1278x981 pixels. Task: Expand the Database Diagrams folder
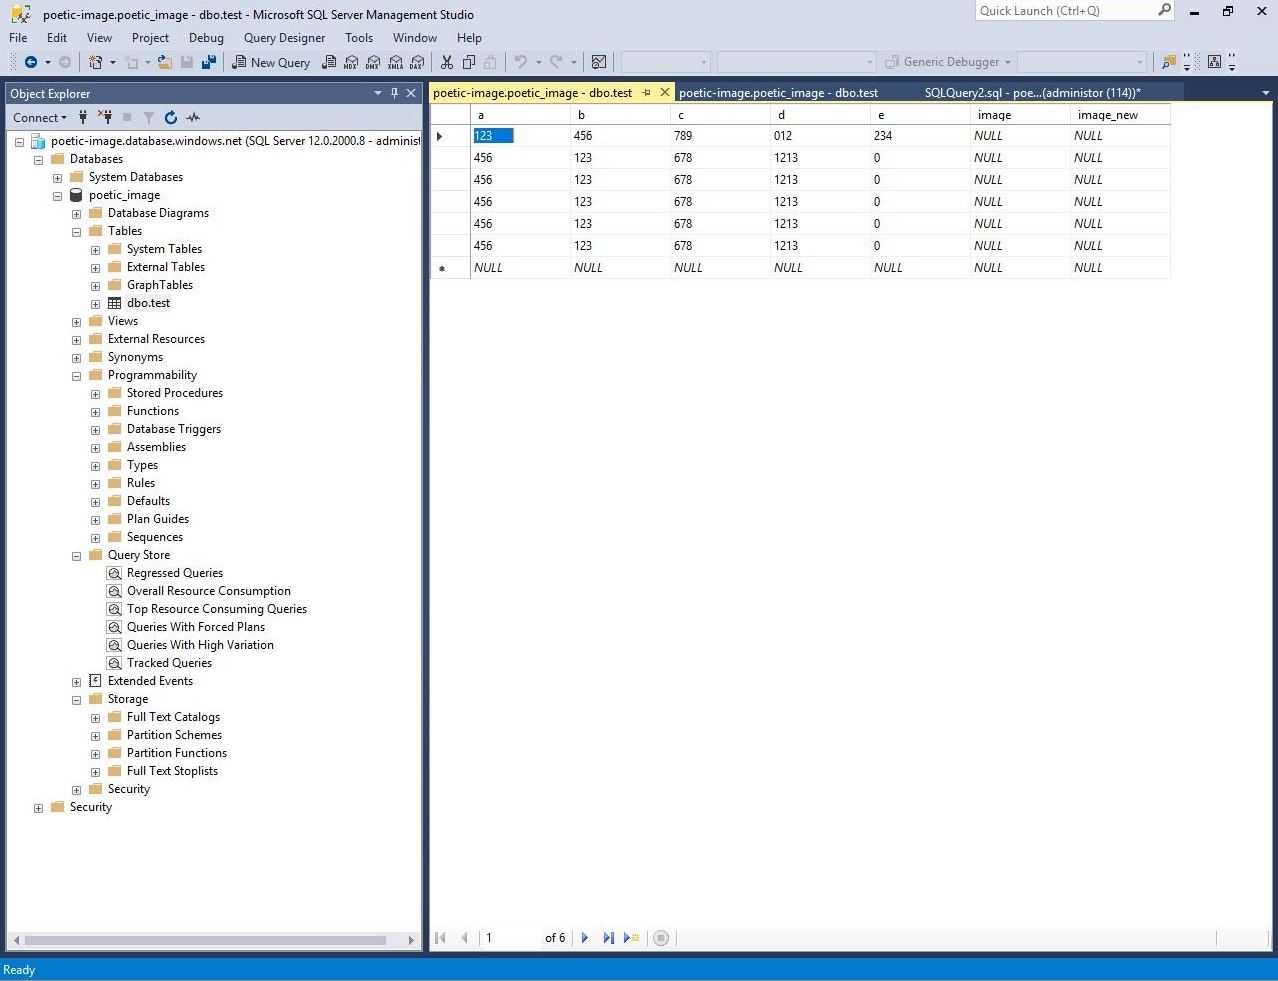coord(76,213)
